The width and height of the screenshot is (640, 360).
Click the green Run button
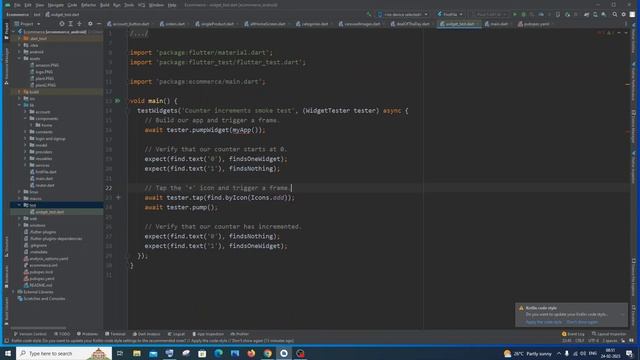515,14
